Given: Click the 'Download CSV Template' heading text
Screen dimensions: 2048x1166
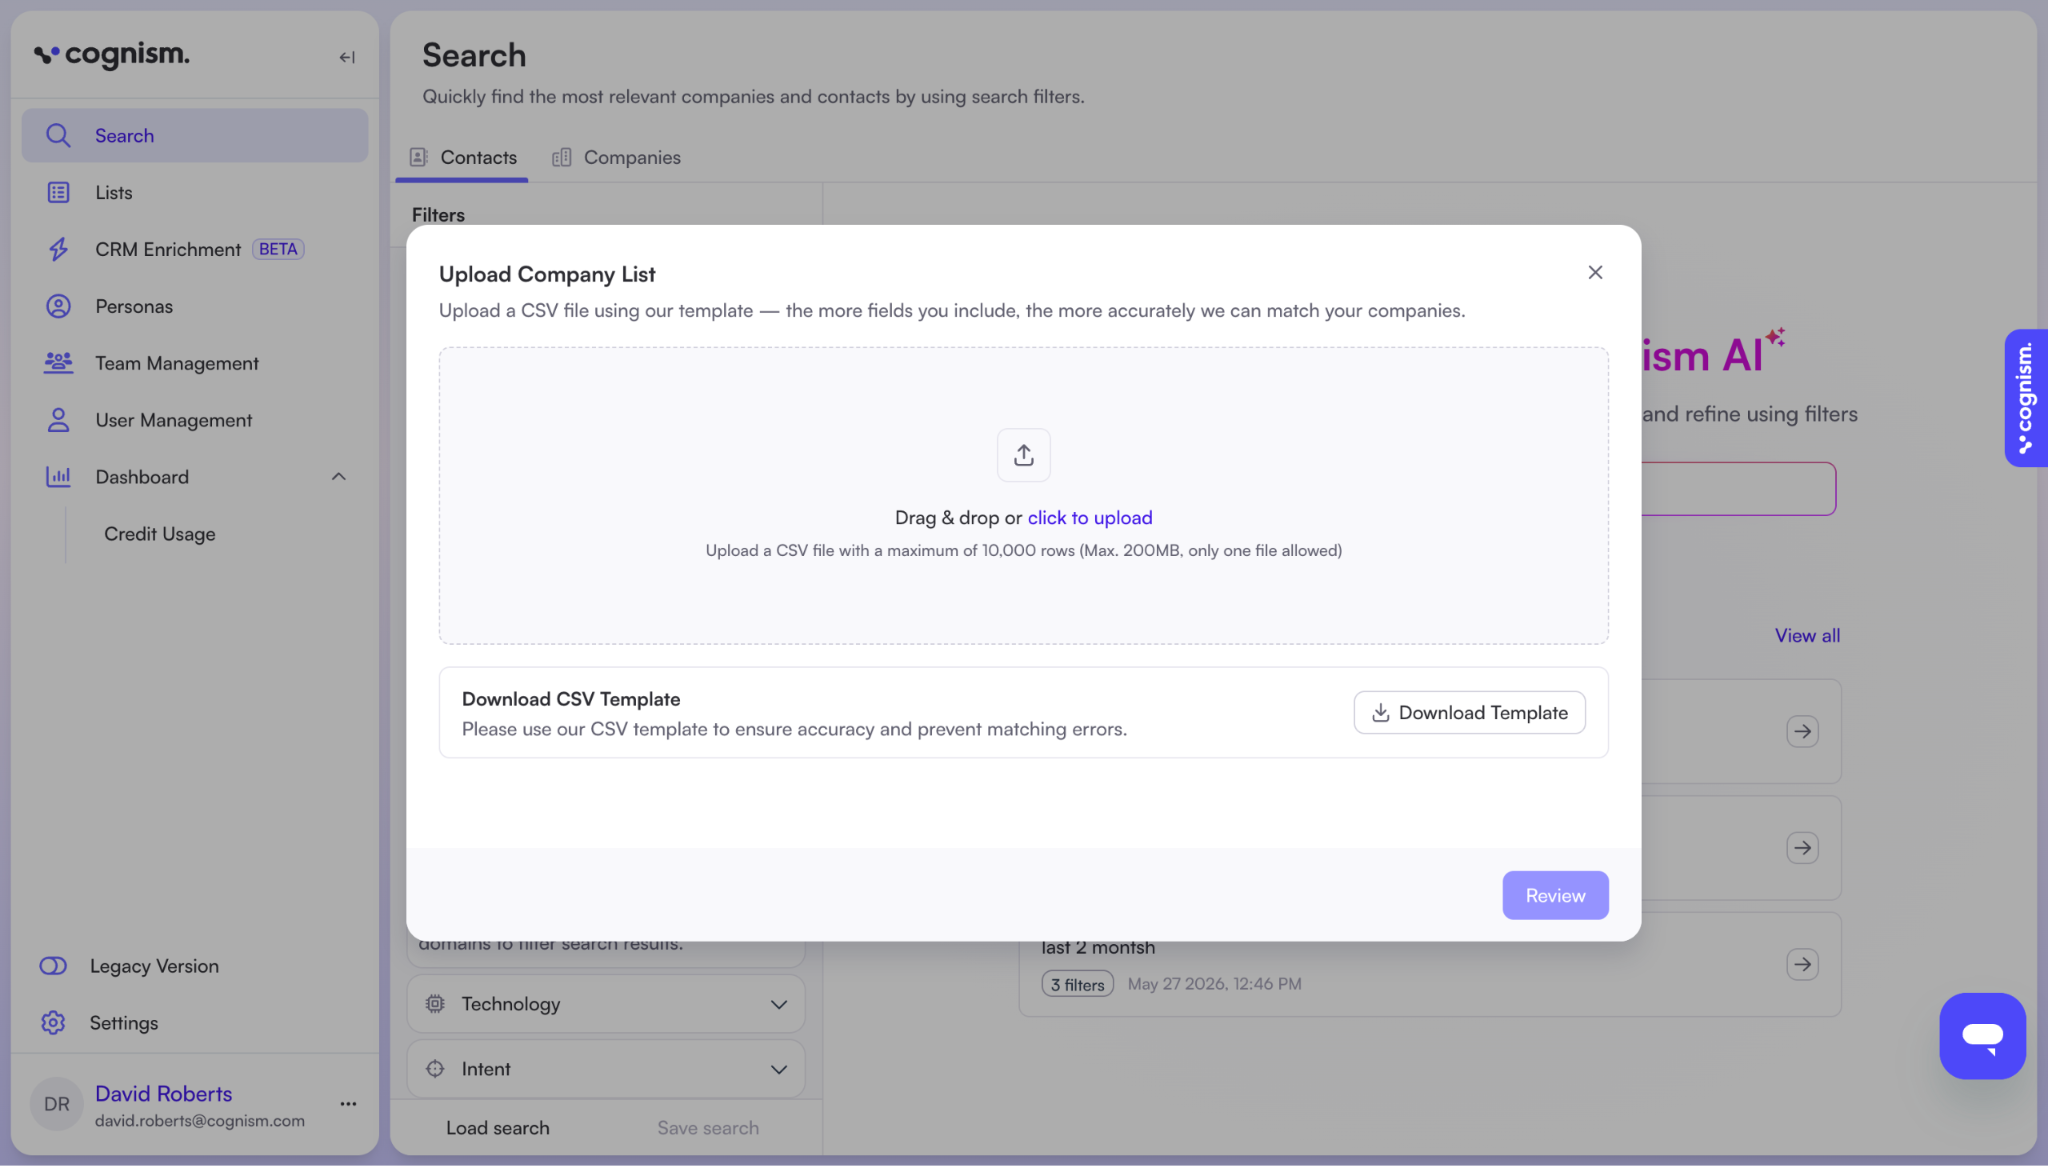Looking at the screenshot, I should 571,699.
